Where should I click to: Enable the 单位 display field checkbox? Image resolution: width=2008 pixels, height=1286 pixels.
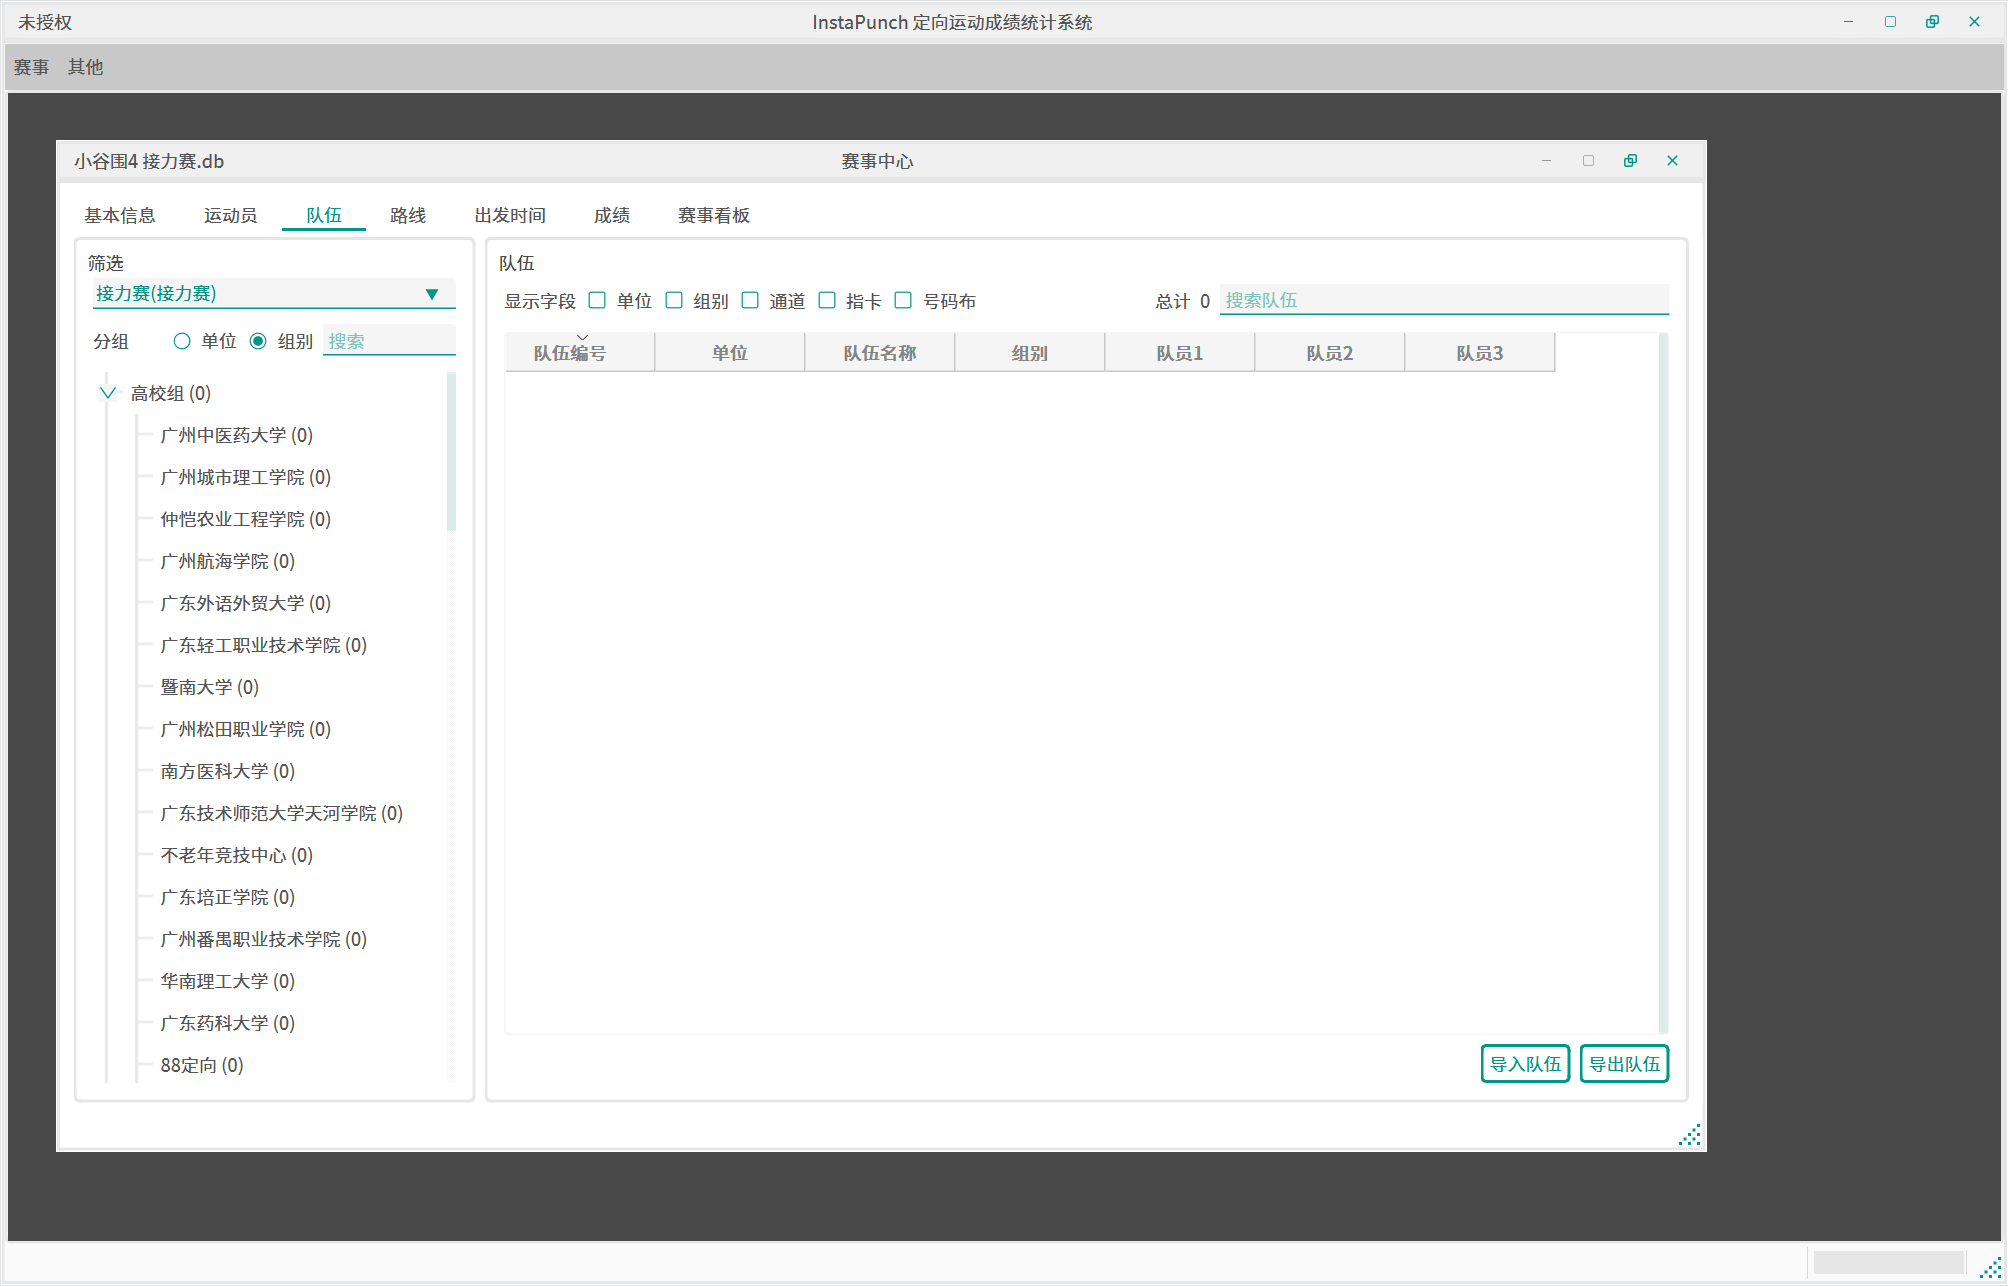597,300
